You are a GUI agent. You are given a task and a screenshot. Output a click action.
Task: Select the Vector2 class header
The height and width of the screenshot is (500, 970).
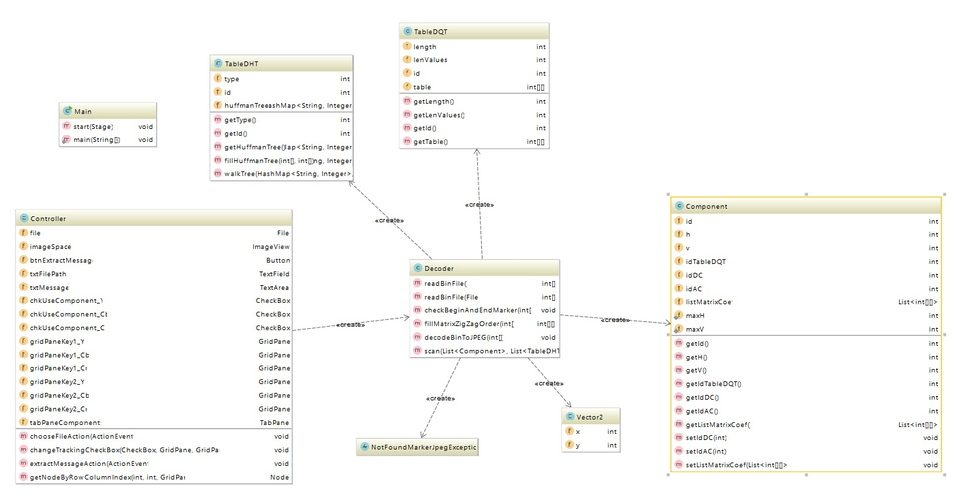(591, 416)
